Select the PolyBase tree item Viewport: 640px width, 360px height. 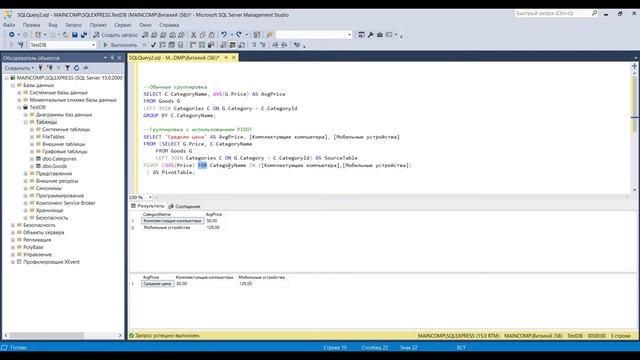[33, 247]
